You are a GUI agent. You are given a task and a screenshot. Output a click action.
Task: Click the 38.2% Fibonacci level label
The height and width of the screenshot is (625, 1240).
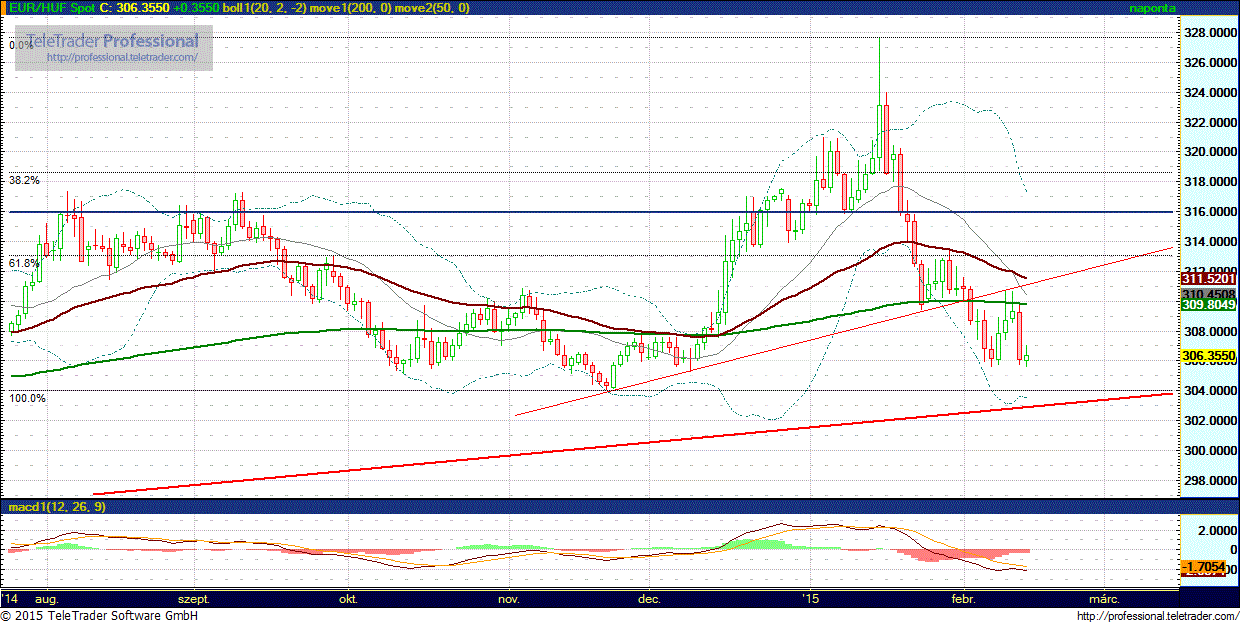coord(24,181)
